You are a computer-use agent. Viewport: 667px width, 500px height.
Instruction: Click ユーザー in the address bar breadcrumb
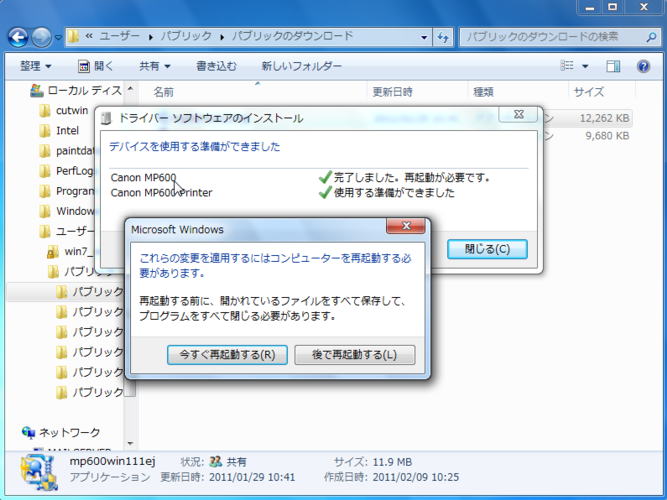click(x=120, y=37)
